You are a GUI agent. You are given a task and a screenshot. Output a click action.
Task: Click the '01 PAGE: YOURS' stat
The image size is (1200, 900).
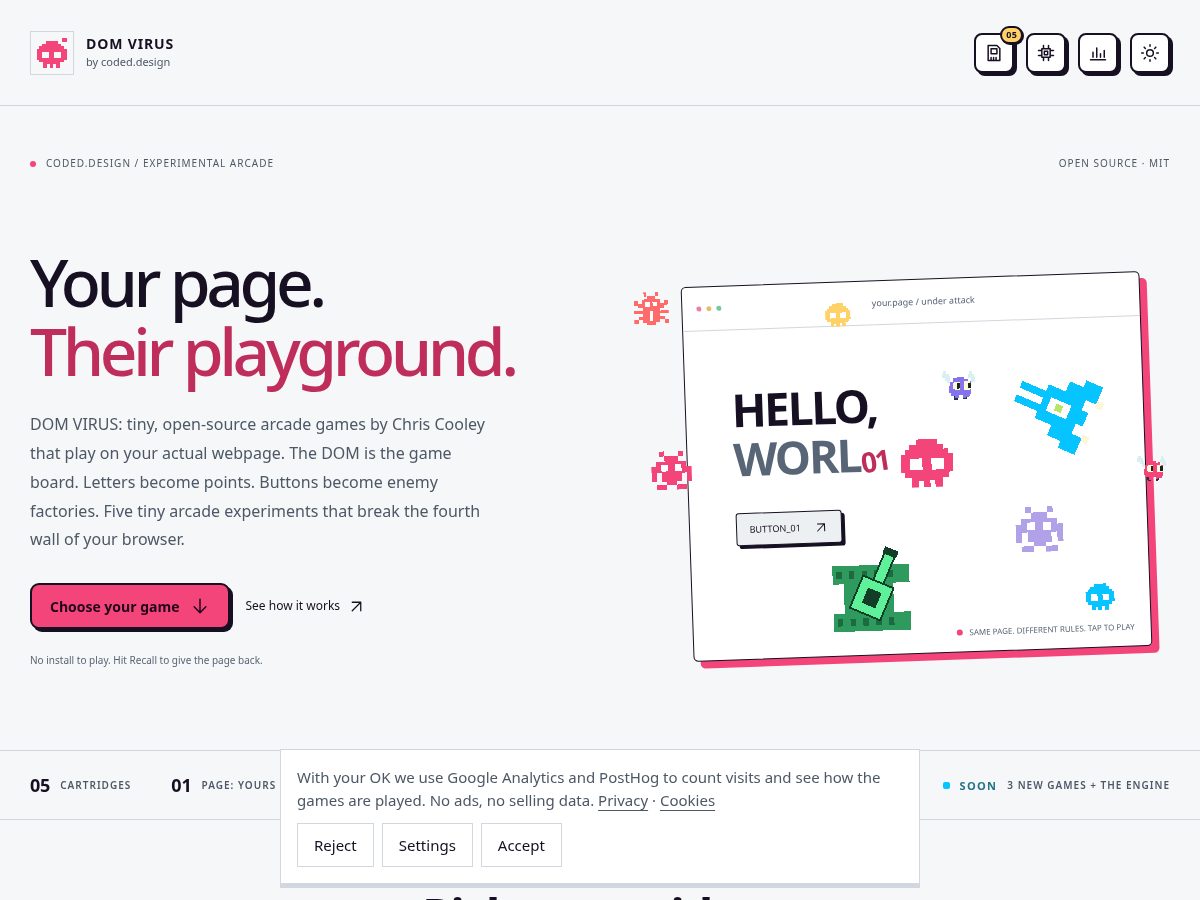tap(223, 785)
